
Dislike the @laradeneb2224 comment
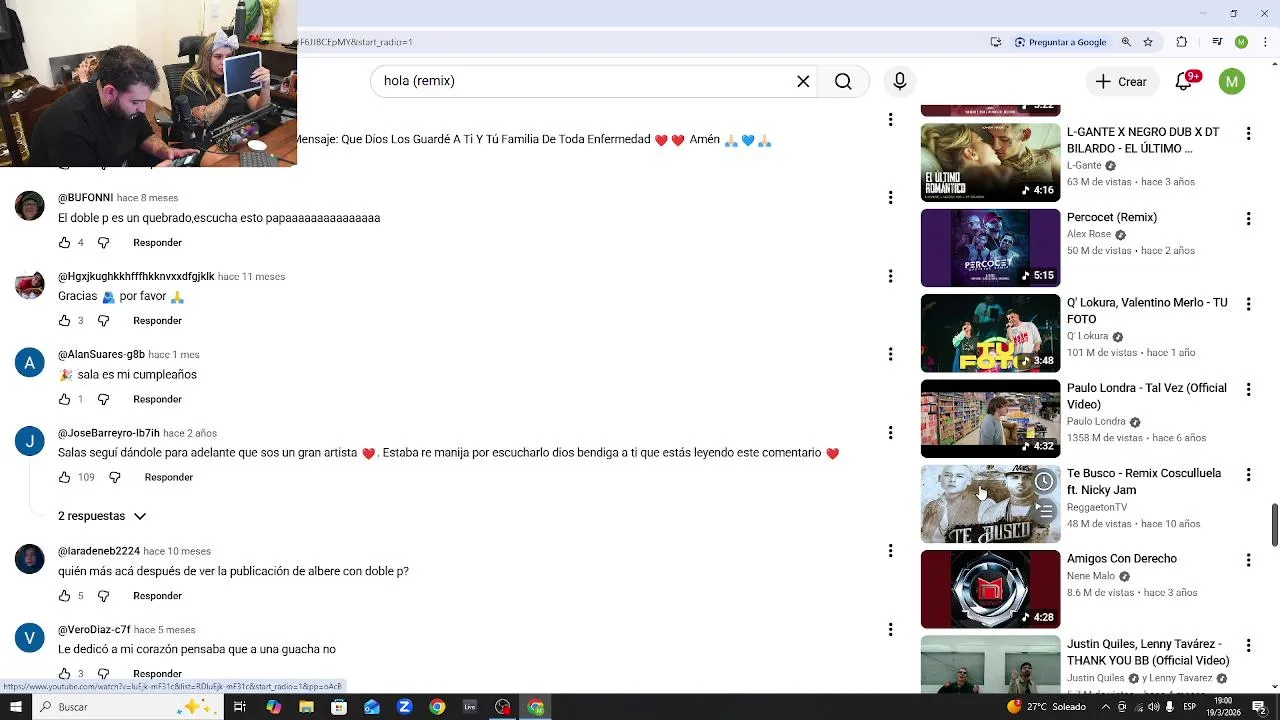pyautogui.click(x=103, y=596)
